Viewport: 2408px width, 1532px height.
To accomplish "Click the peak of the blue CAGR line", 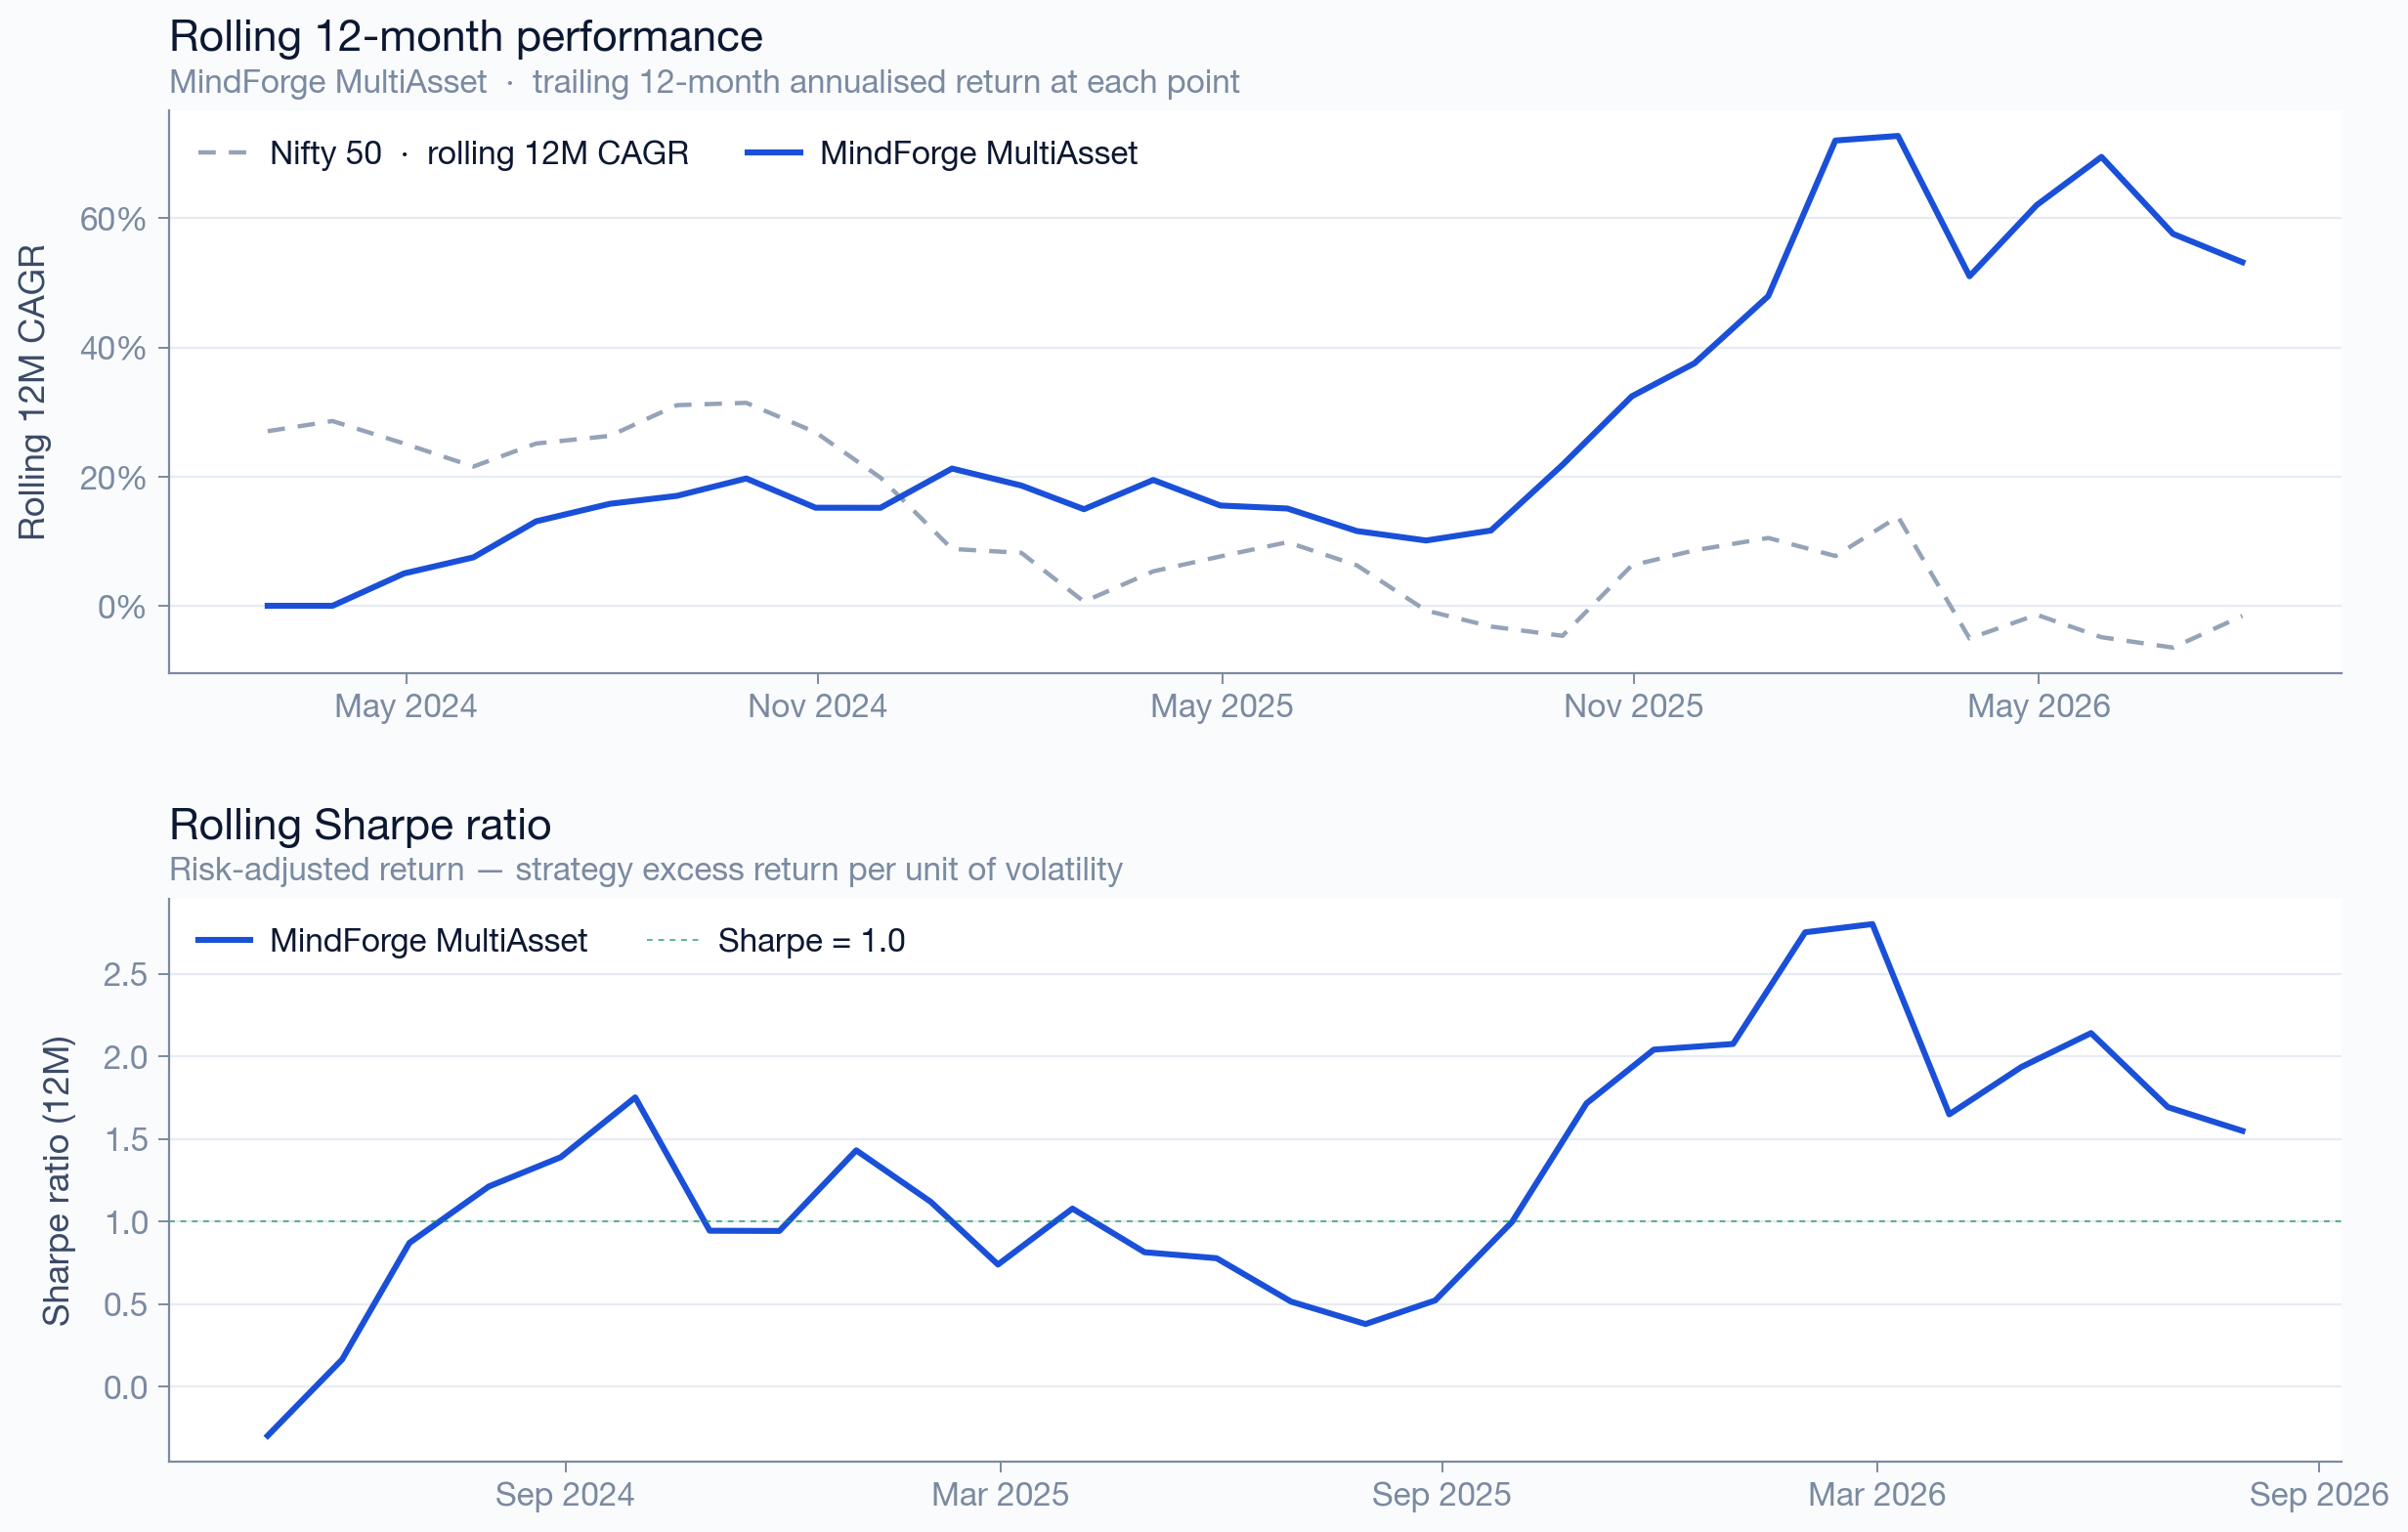I will click(x=1898, y=136).
